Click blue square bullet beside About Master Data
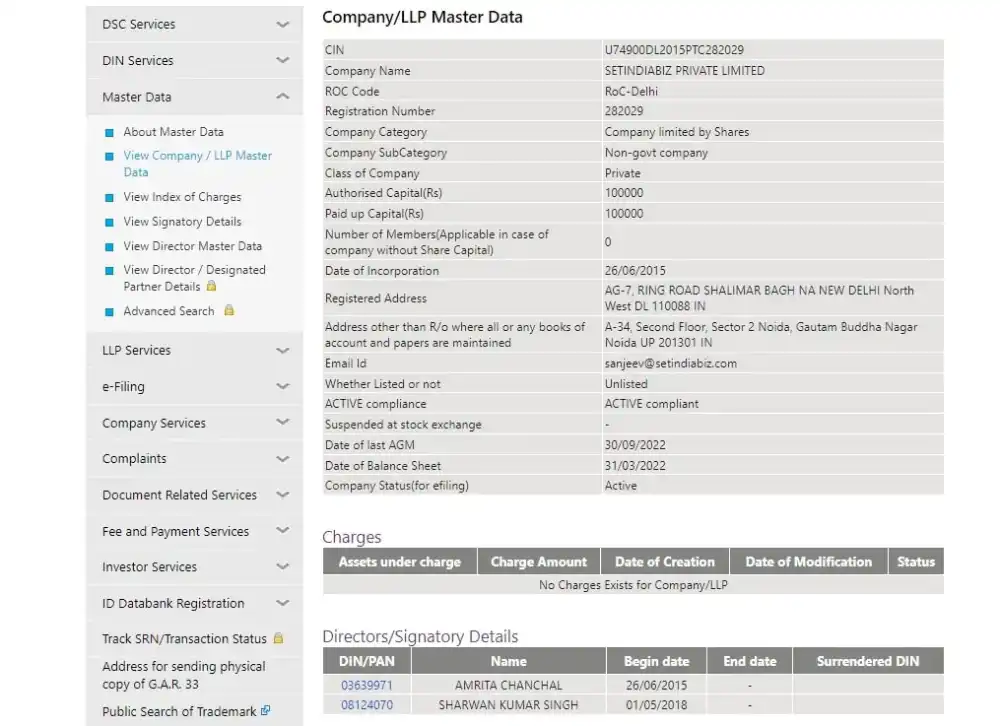This screenshot has height=726, width=1000. click(110, 132)
